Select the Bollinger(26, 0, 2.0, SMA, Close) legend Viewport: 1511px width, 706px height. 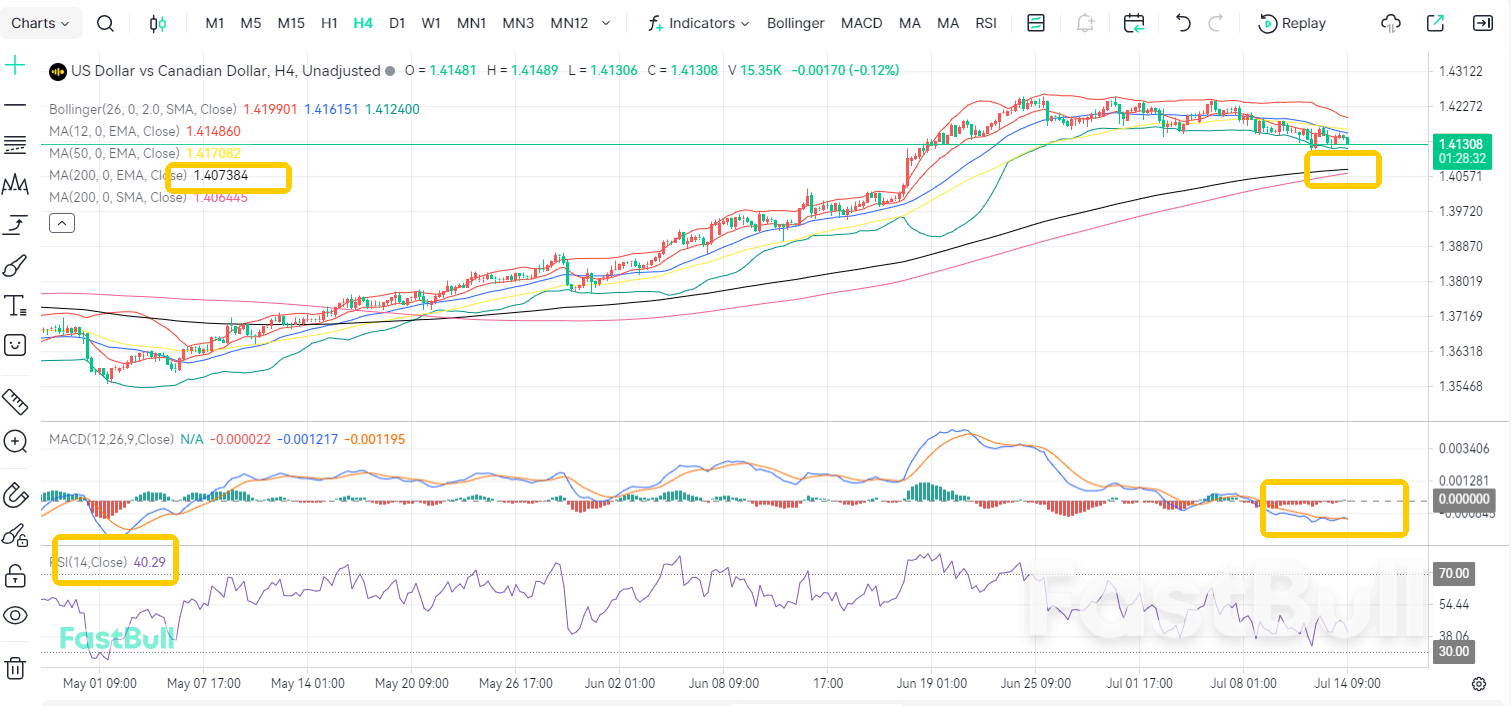point(143,109)
